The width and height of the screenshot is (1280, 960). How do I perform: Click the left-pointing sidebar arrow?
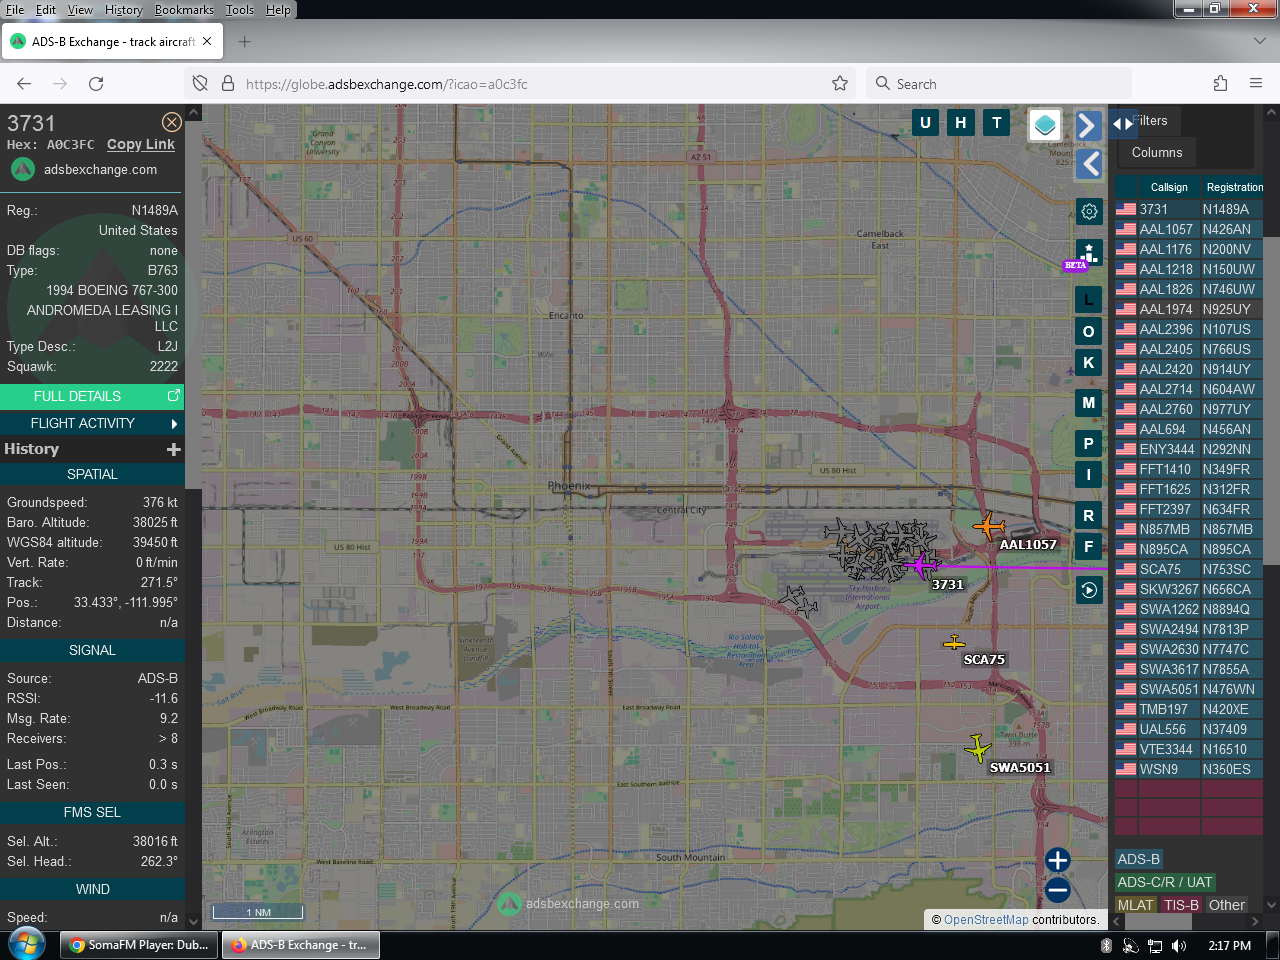click(x=1089, y=164)
